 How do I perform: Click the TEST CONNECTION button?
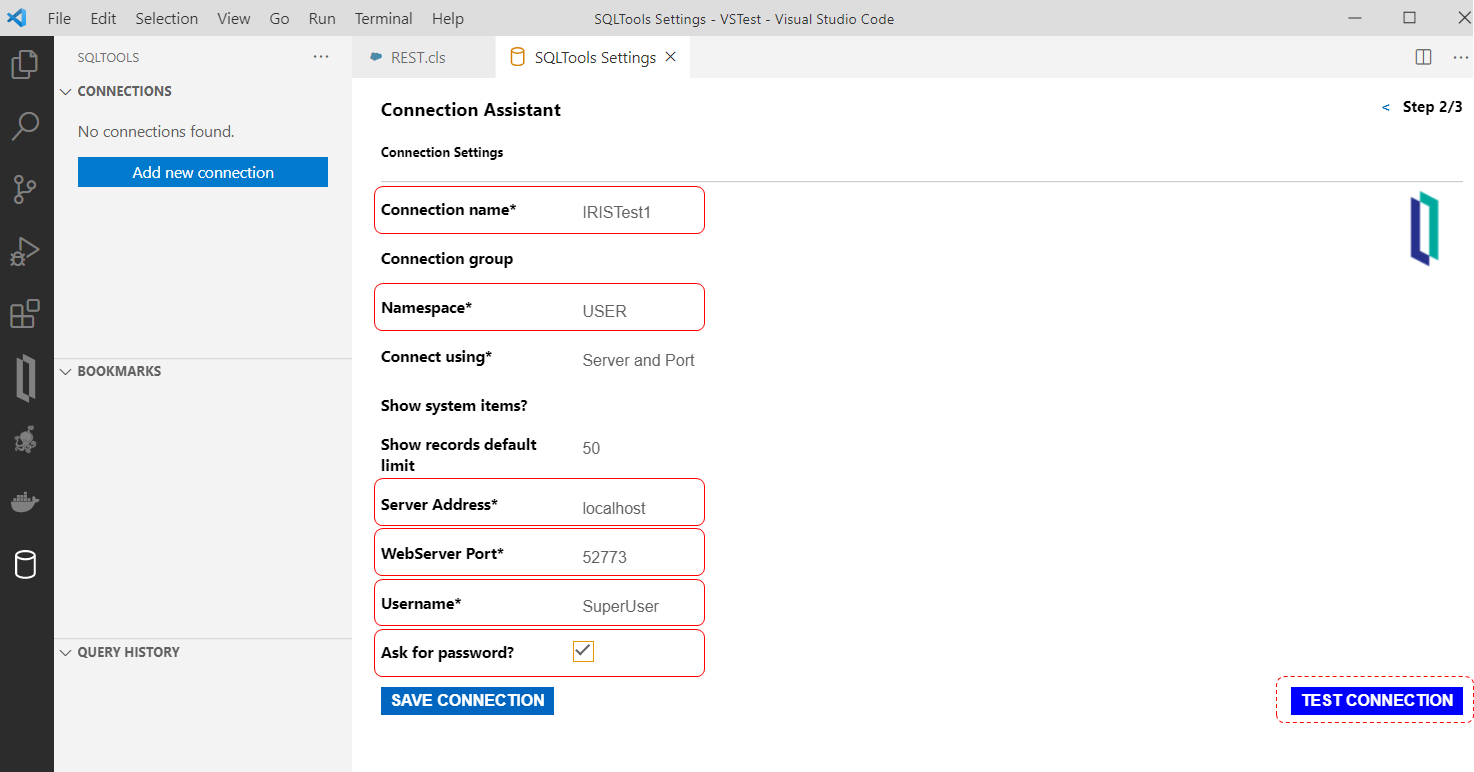[1376, 701]
